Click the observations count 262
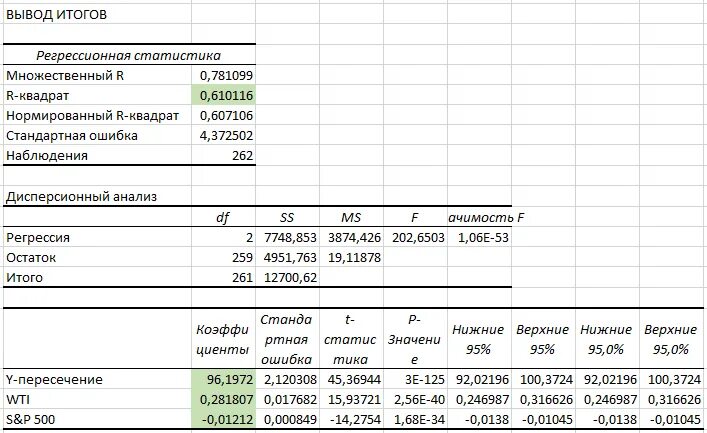707x433 pixels. (x=243, y=156)
